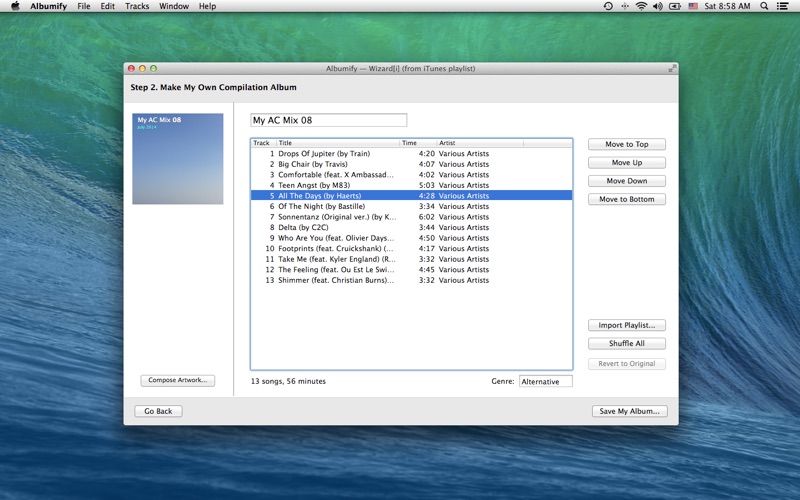
Task: Open the File menu
Action: click(84, 6)
